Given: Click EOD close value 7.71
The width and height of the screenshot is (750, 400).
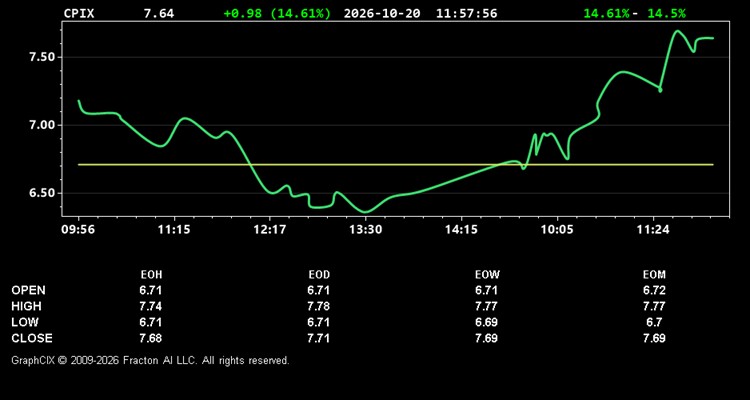Looking at the screenshot, I should coord(319,338).
